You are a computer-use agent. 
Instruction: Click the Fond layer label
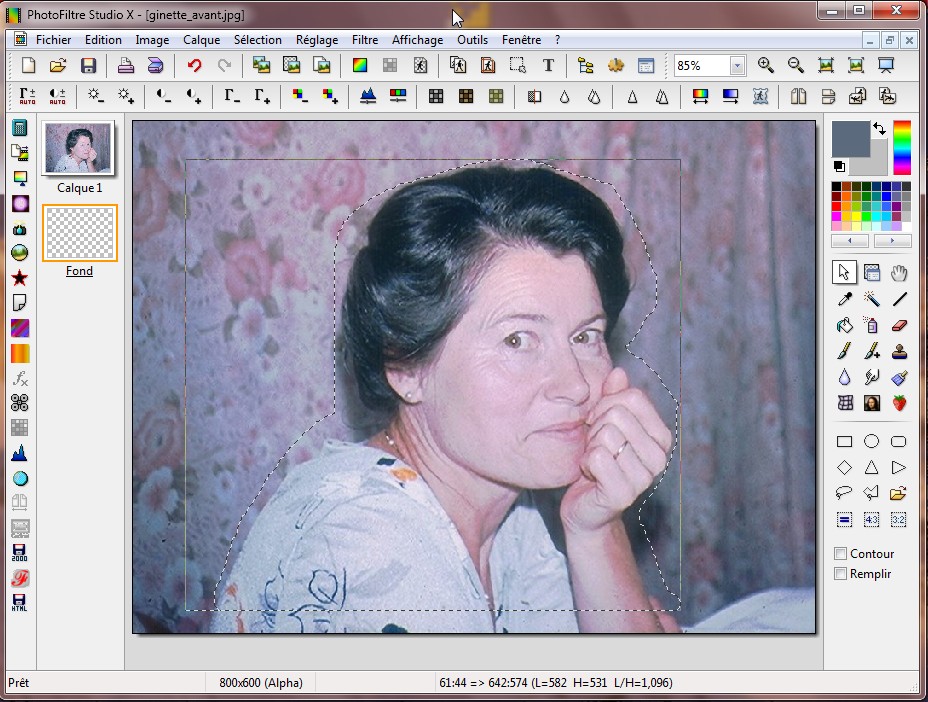pyautogui.click(x=79, y=271)
